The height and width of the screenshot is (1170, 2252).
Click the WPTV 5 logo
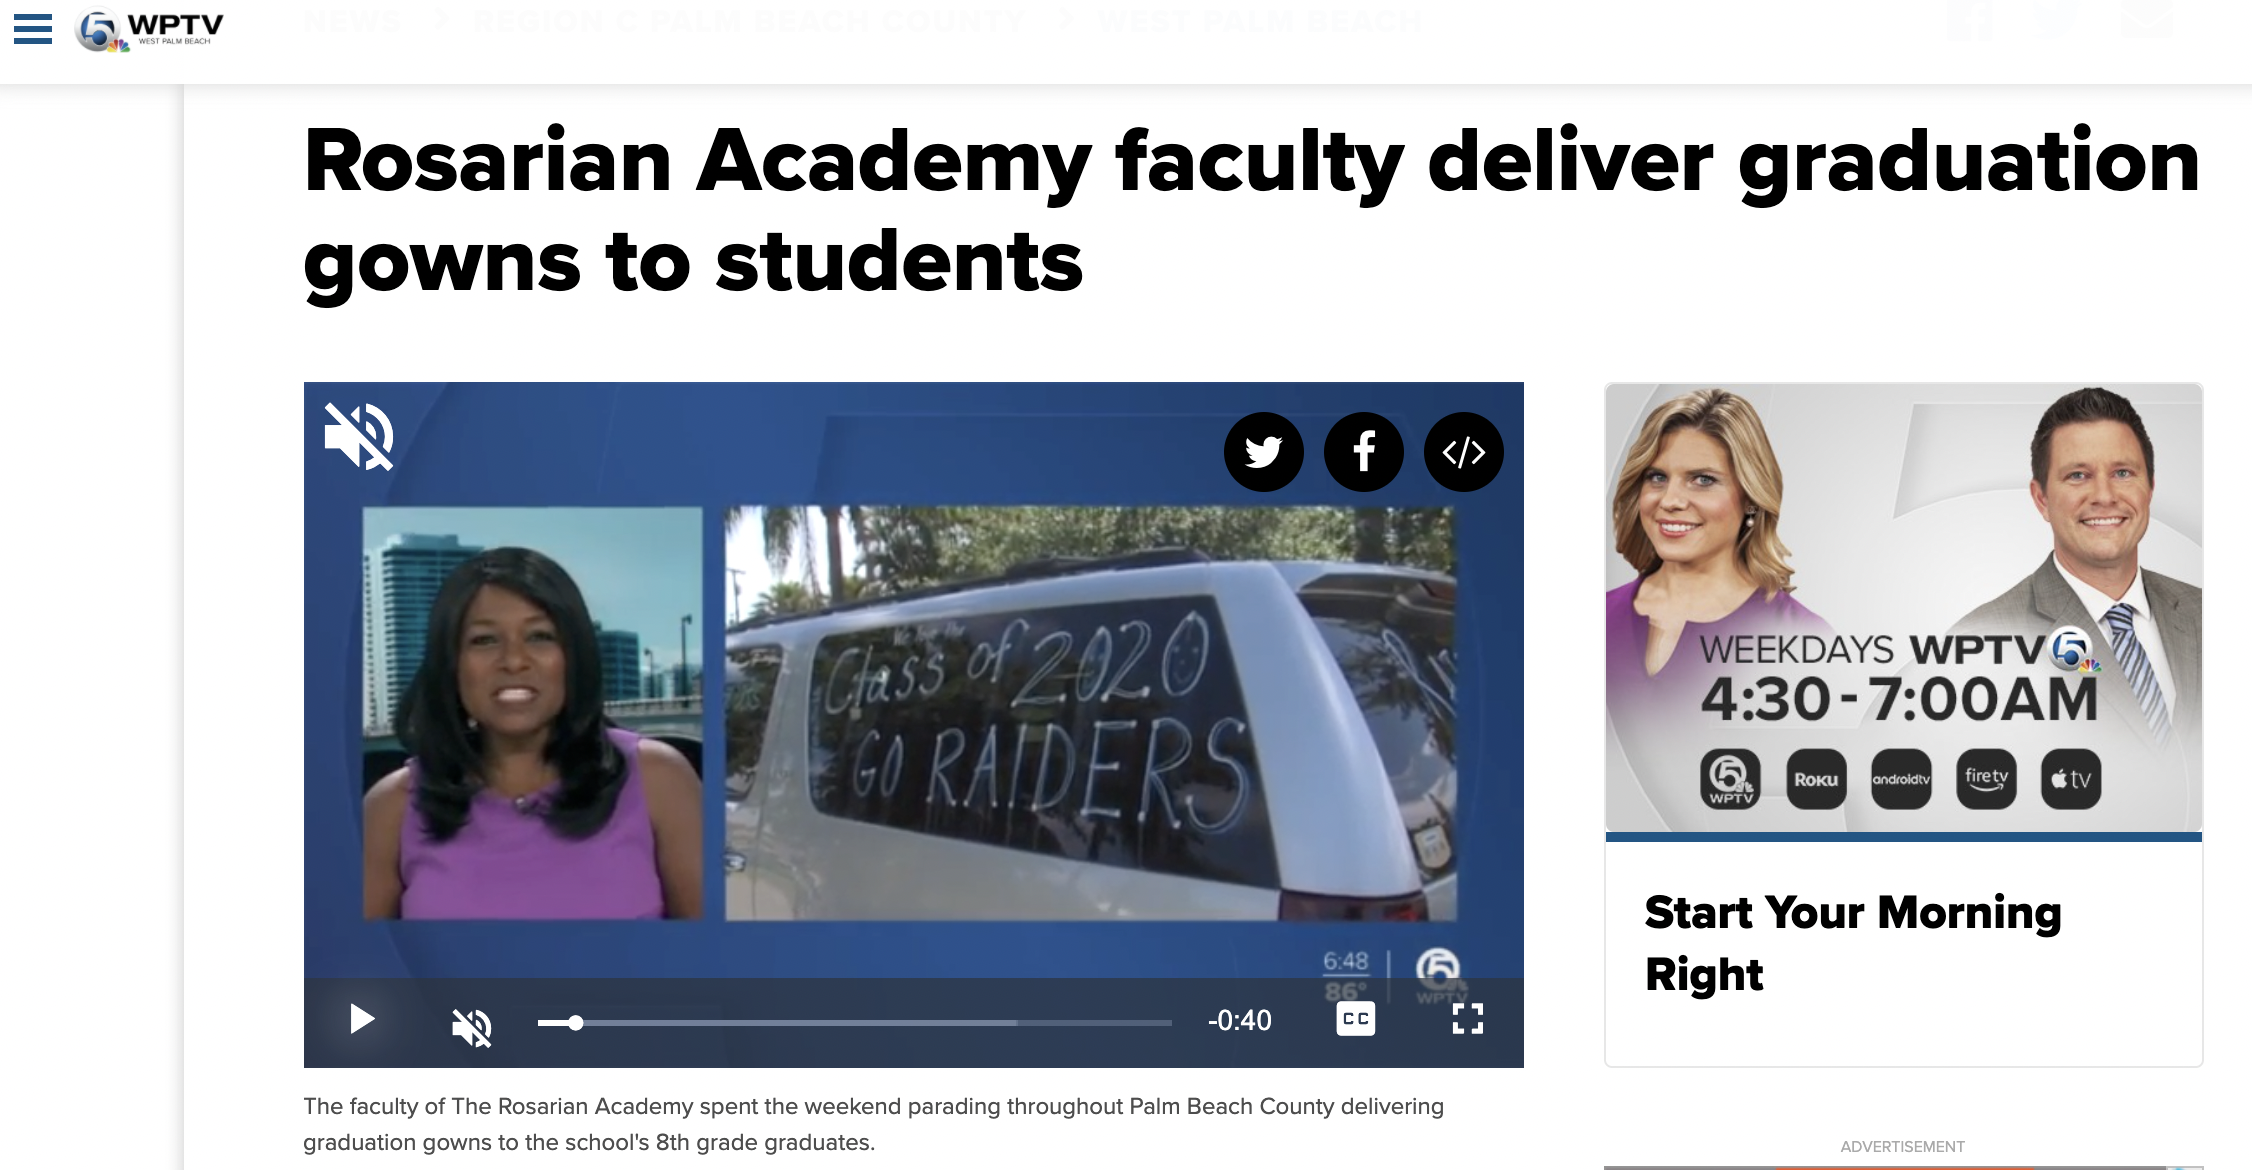pyautogui.click(x=149, y=31)
